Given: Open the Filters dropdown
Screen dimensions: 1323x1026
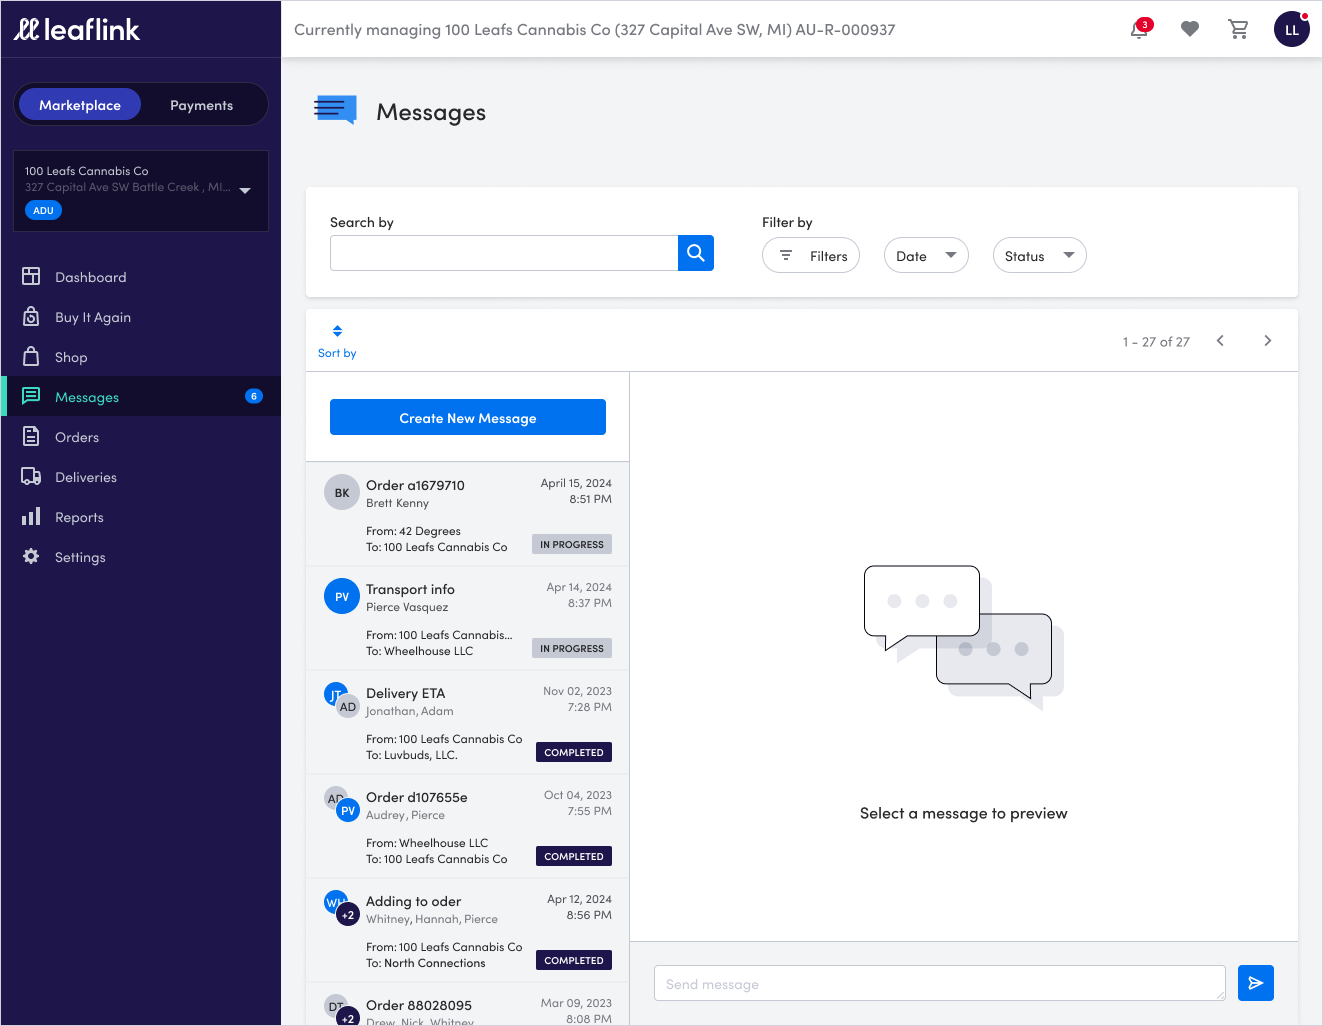Looking at the screenshot, I should (x=811, y=255).
